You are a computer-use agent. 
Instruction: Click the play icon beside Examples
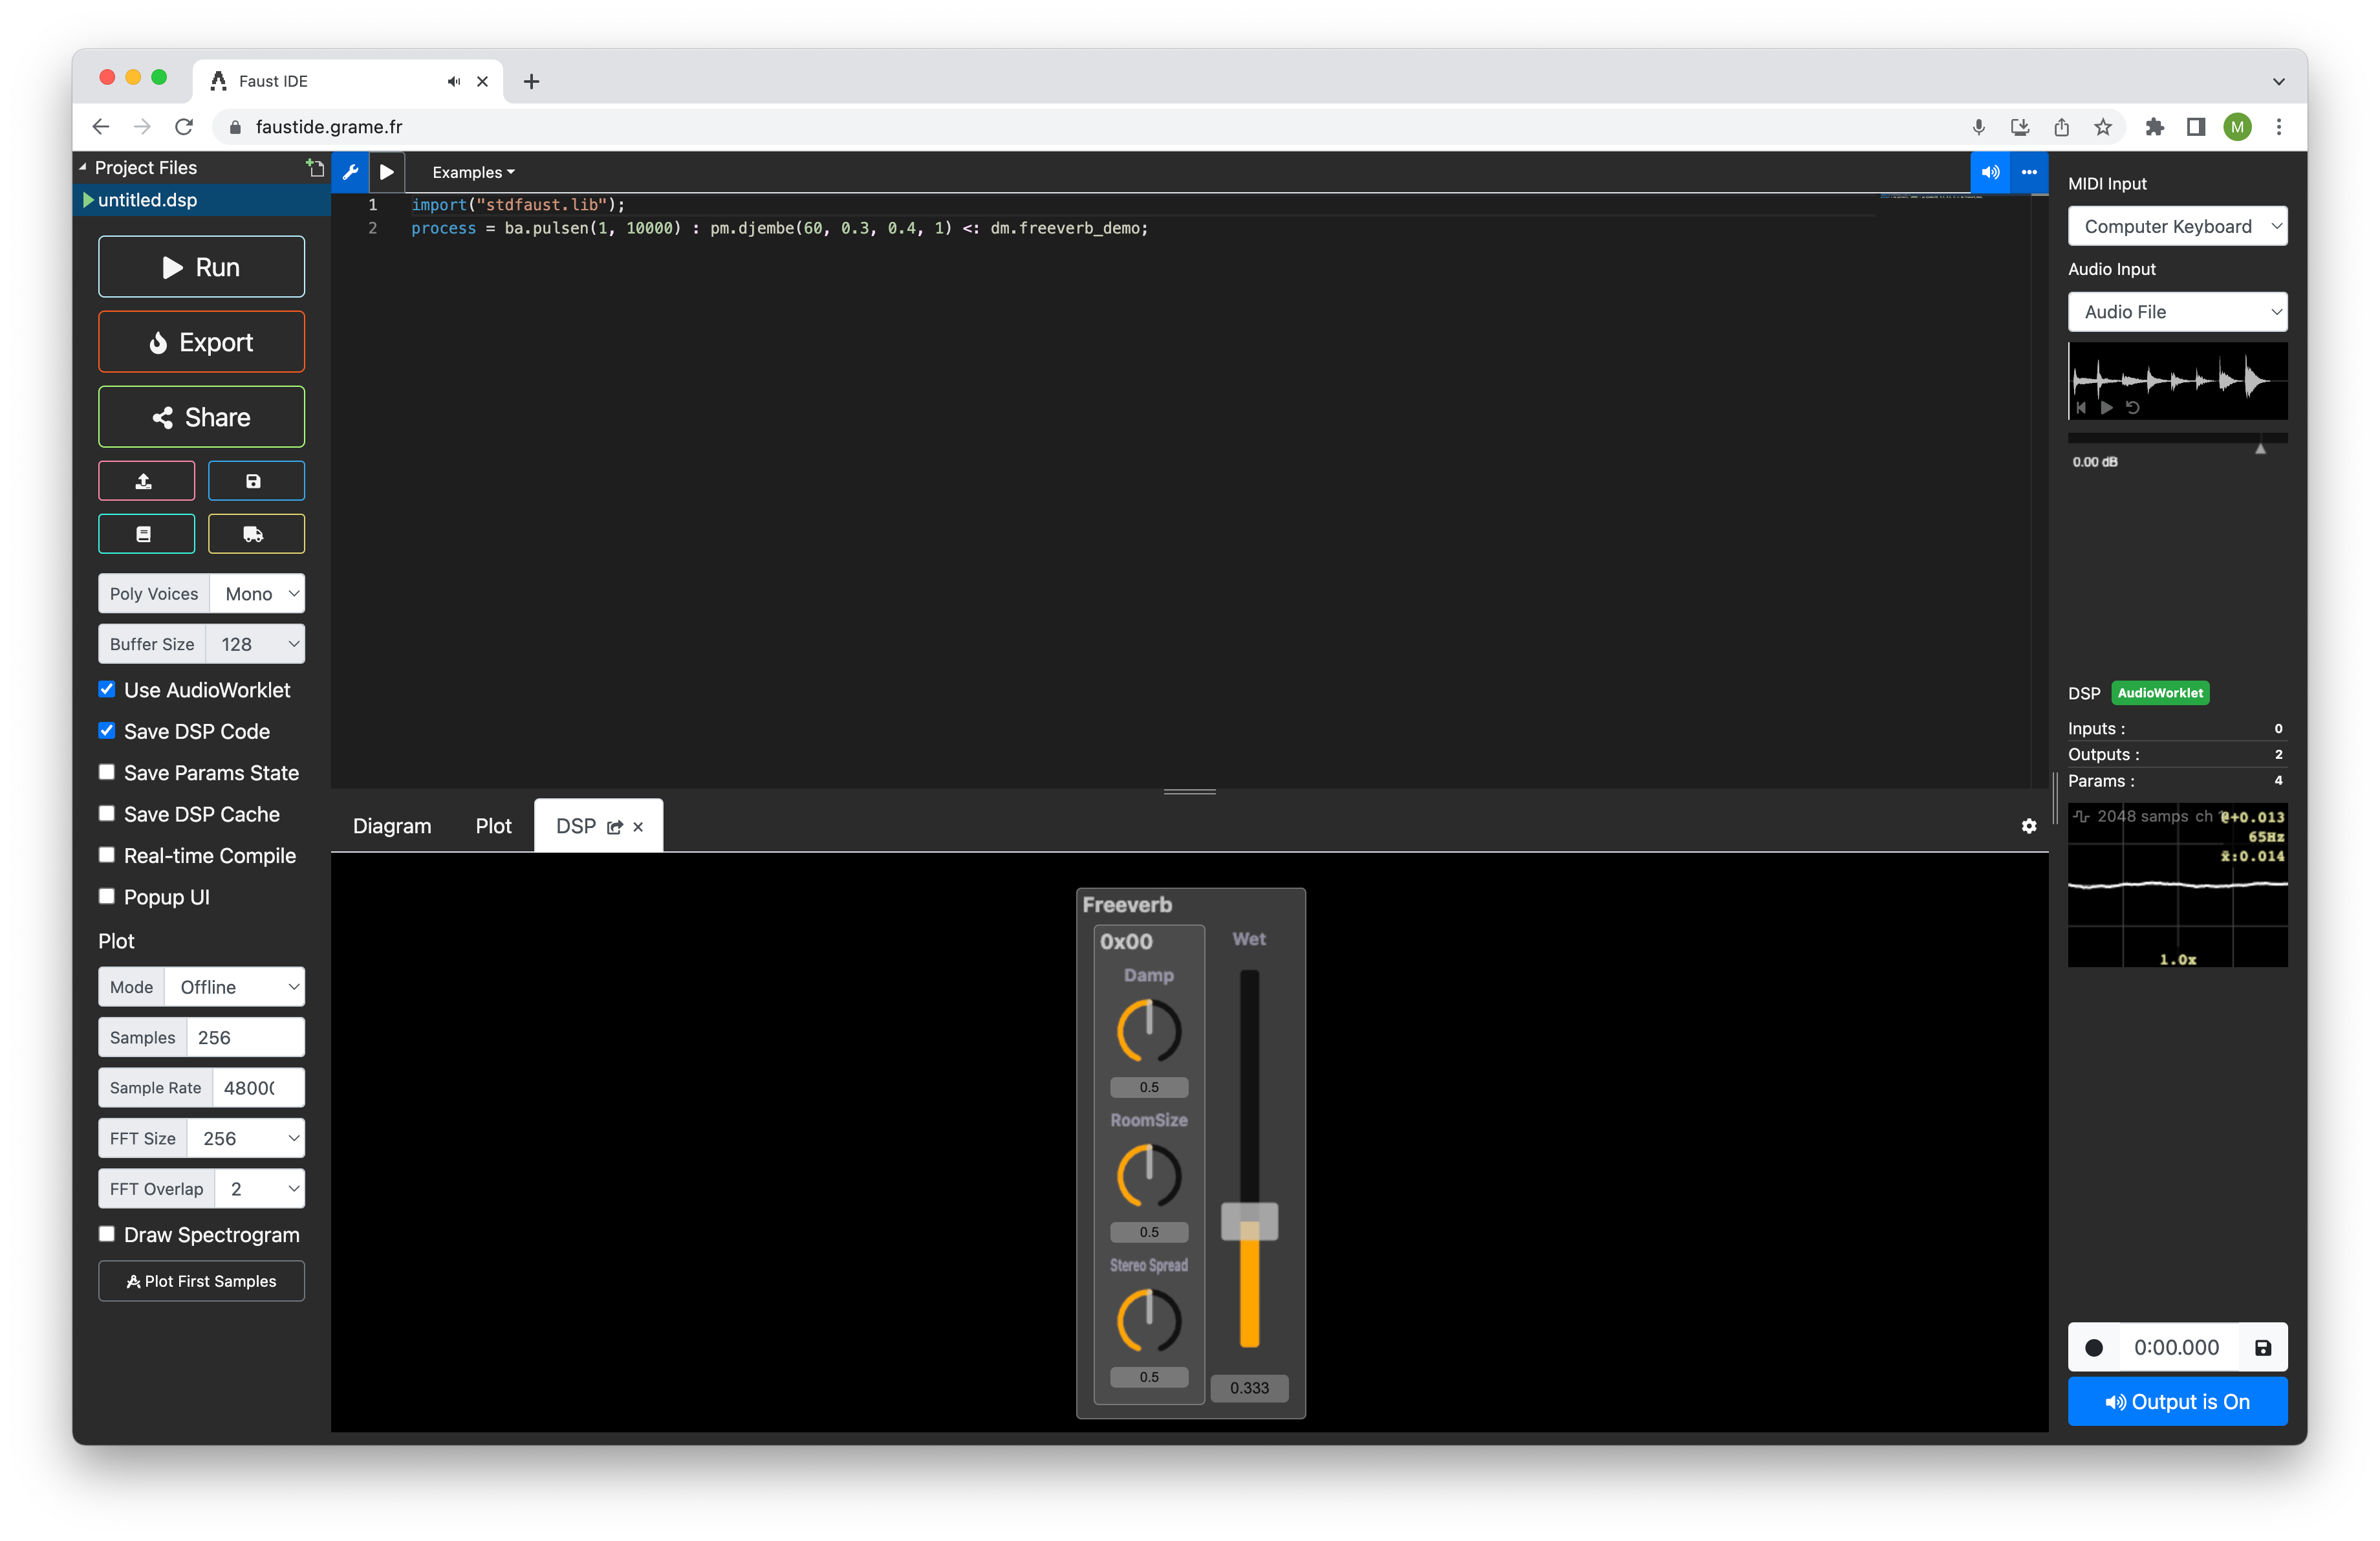(x=387, y=172)
